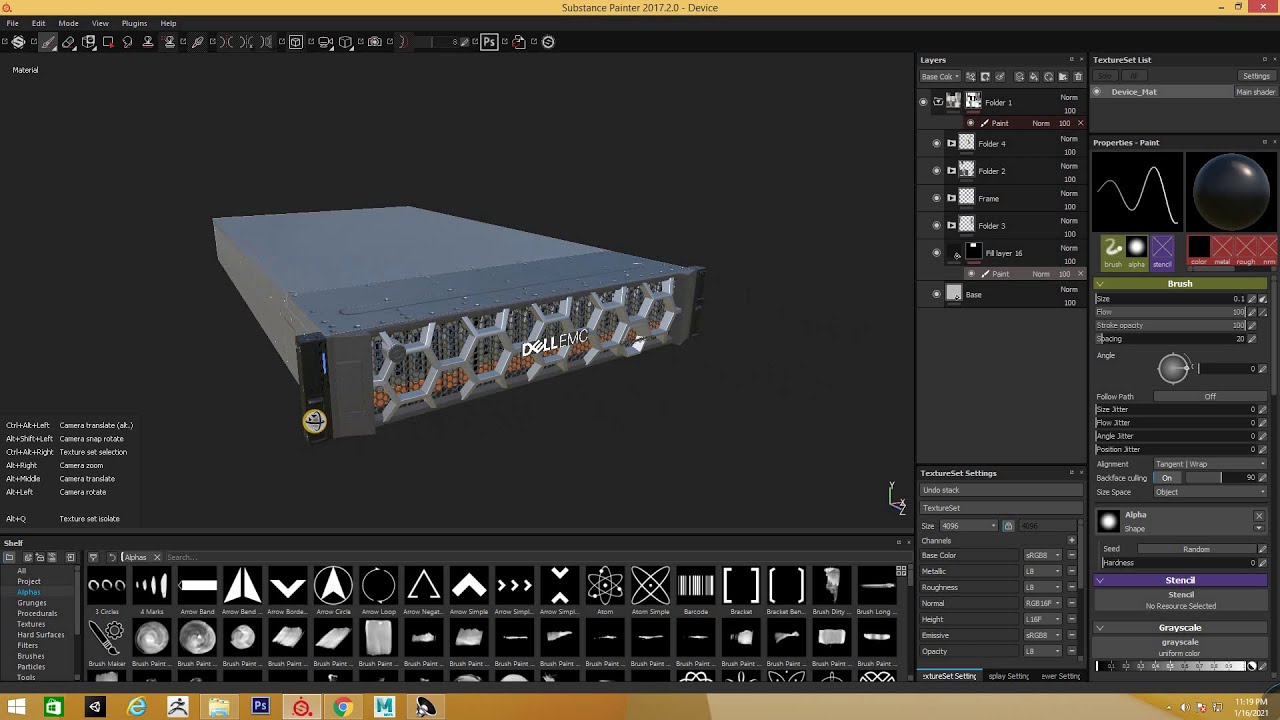Filter the shelf with the funnel icon
The height and width of the screenshot is (720, 1280).
93,557
